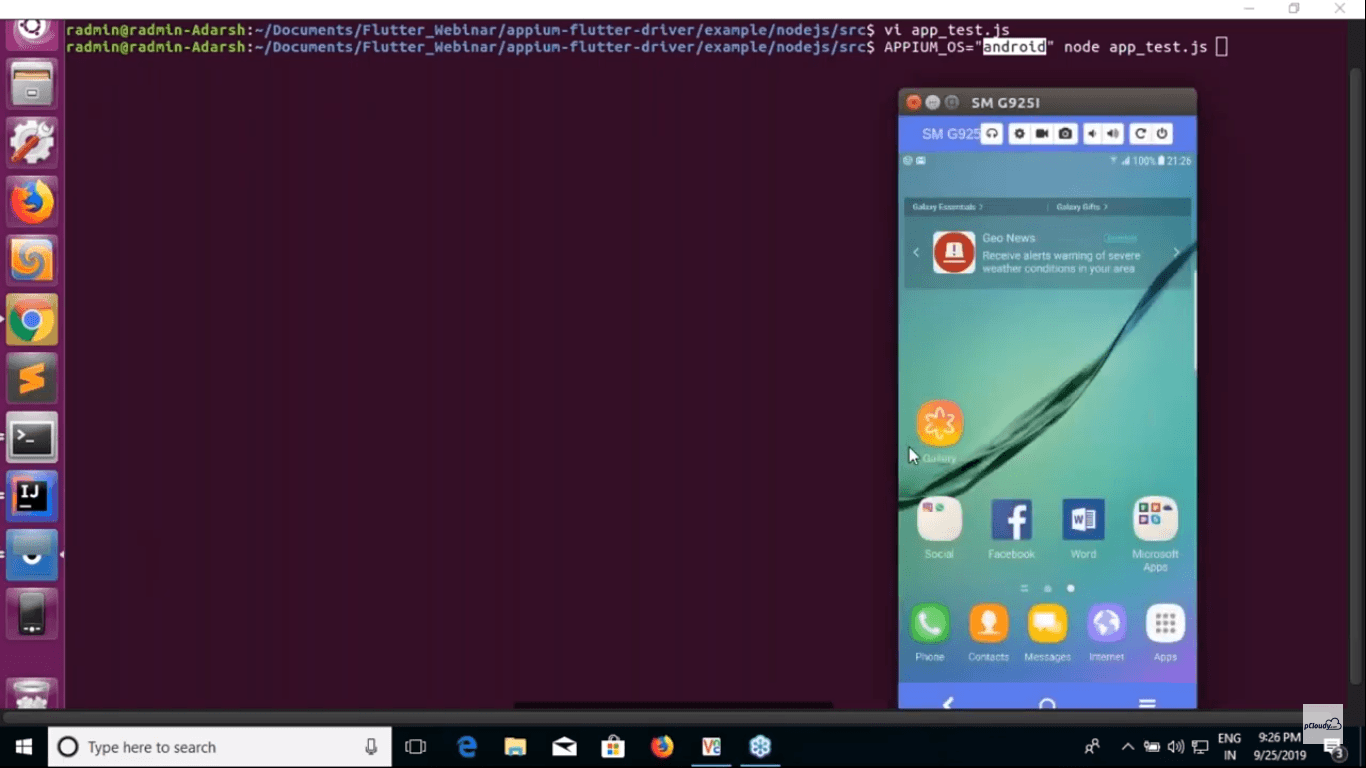Click the Download link in Geo News card

coord(1120,238)
